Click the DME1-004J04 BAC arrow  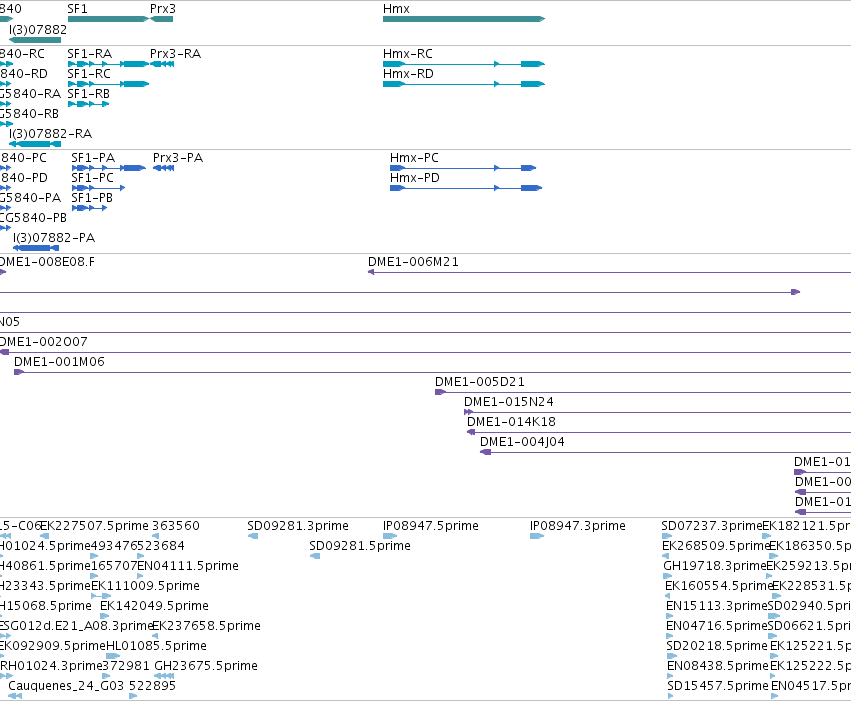click(485, 453)
